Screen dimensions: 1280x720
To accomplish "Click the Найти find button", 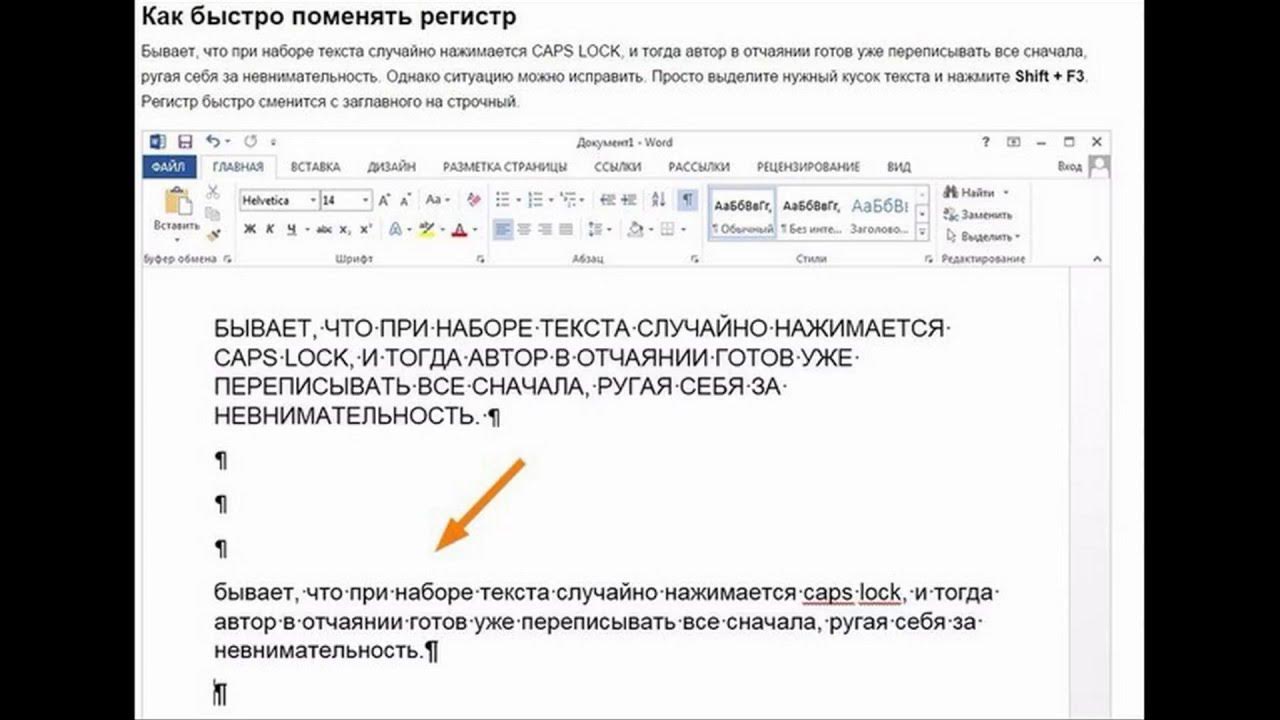I will point(976,192).
